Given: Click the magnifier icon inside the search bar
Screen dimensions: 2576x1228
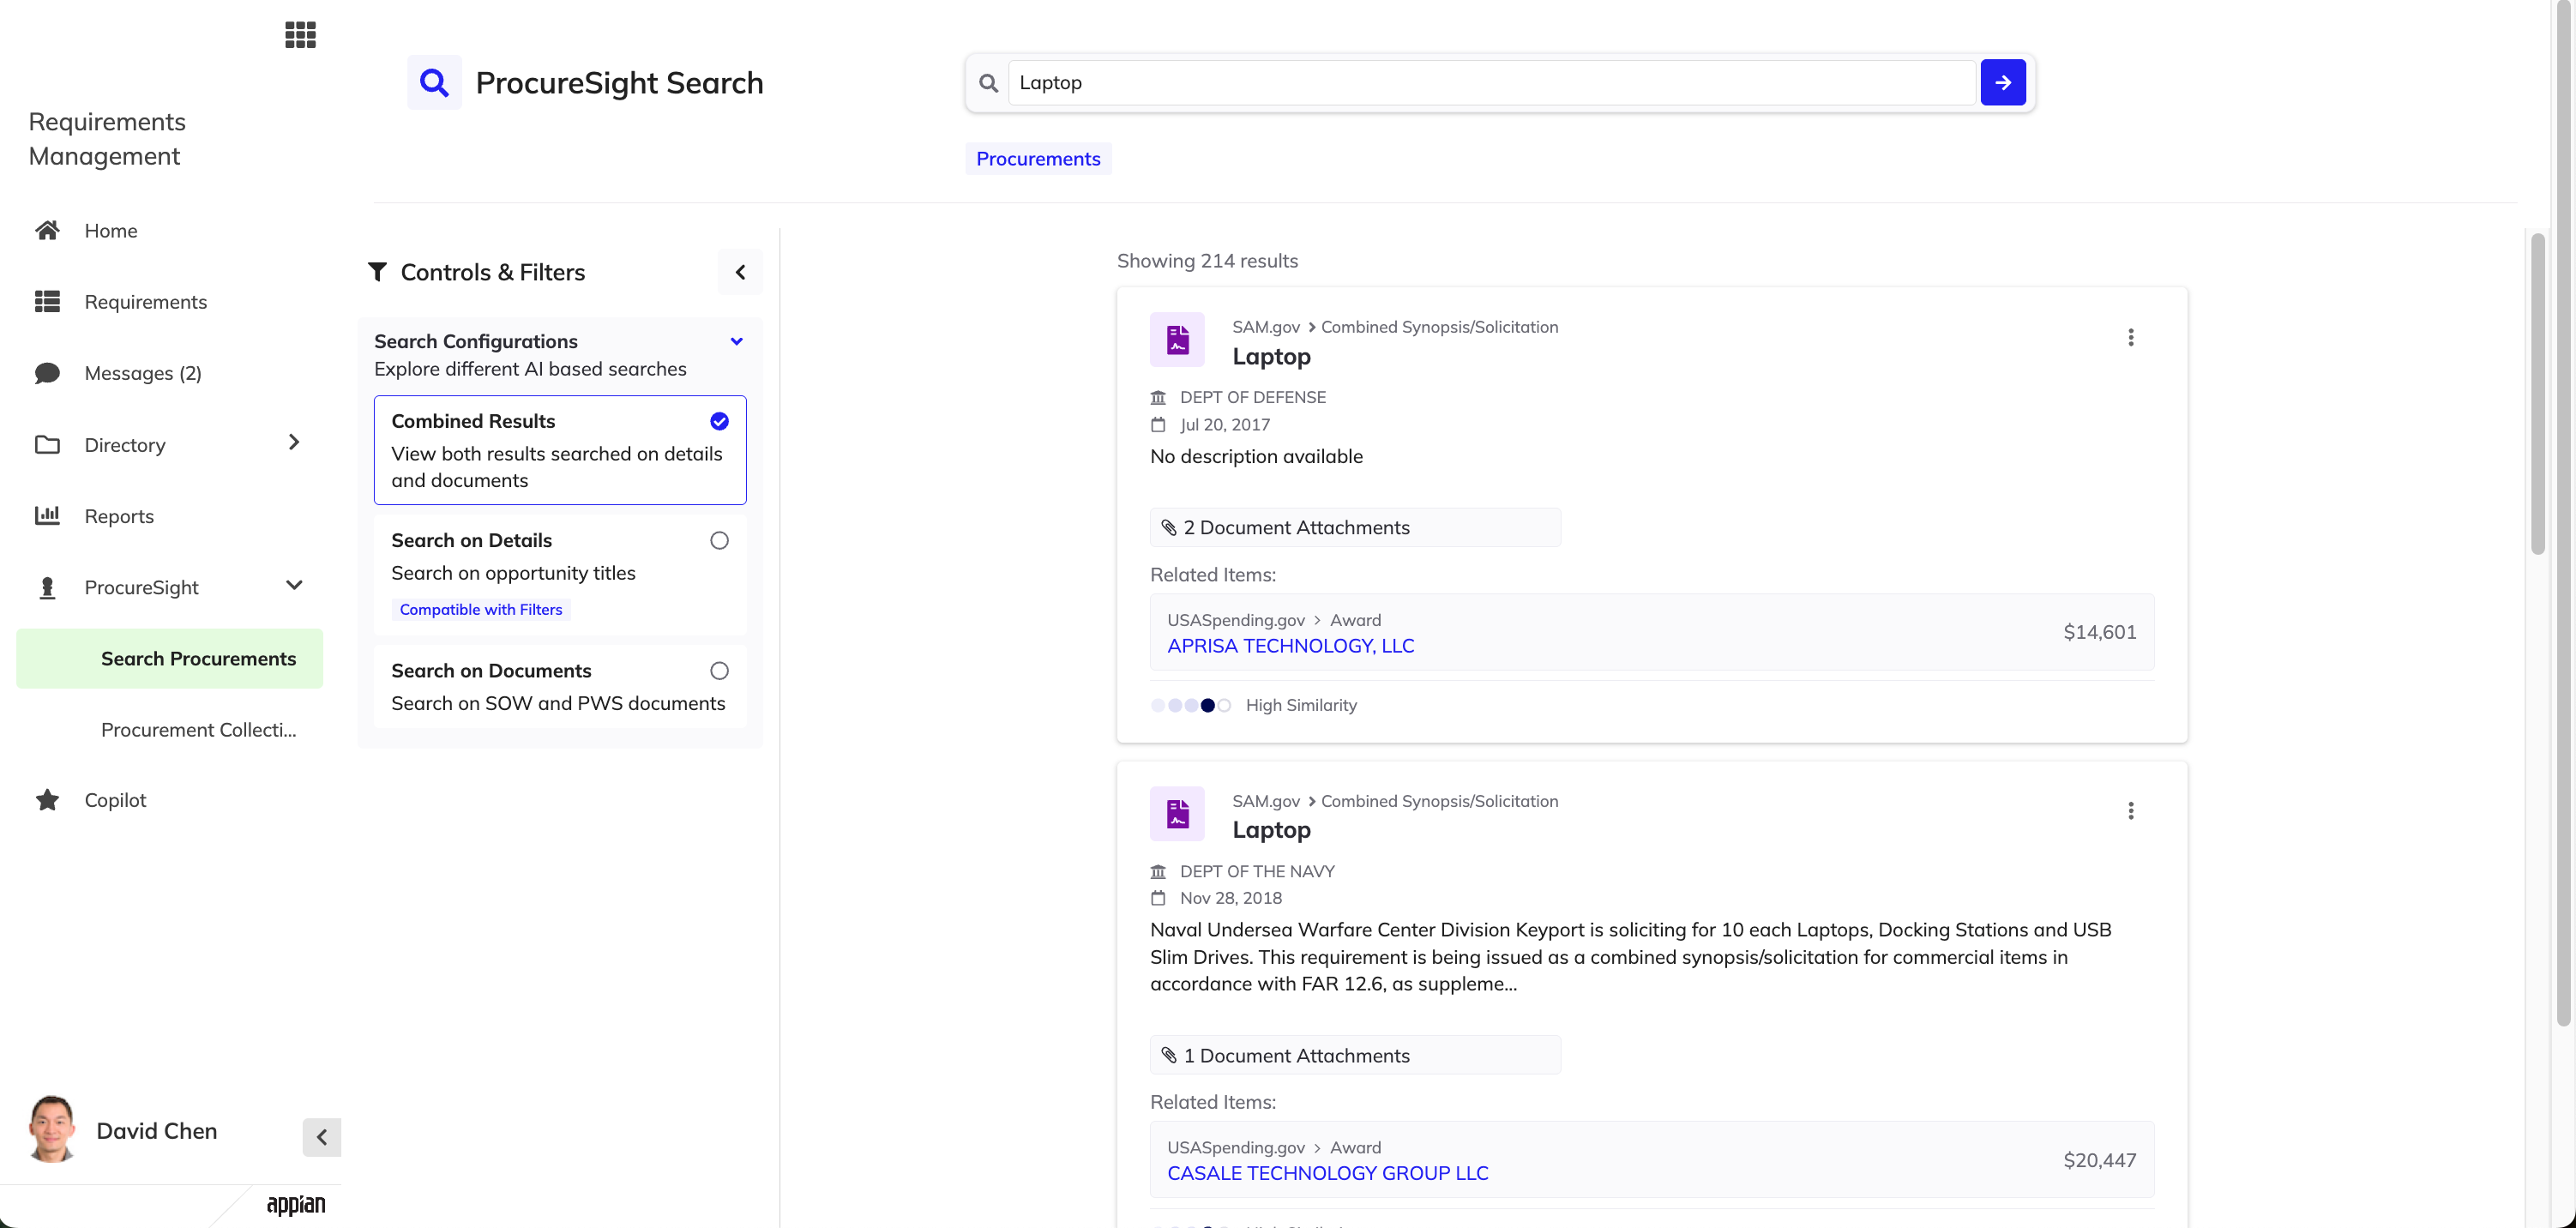Looking at the screenshot, I should 988,83.
